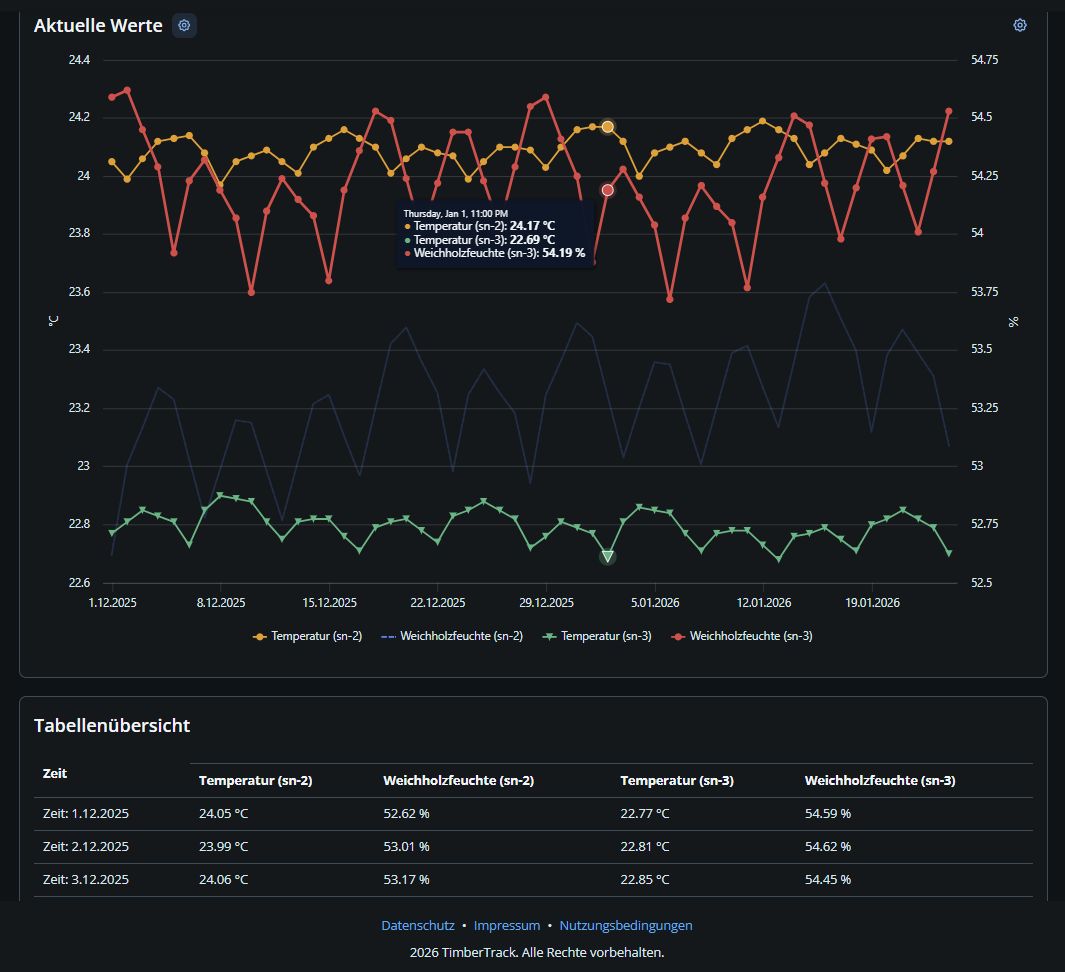
Task: Click highlighted yellow Temperatur (sn-2) data point
Action: pyautogui.click(x=607, y=127)
